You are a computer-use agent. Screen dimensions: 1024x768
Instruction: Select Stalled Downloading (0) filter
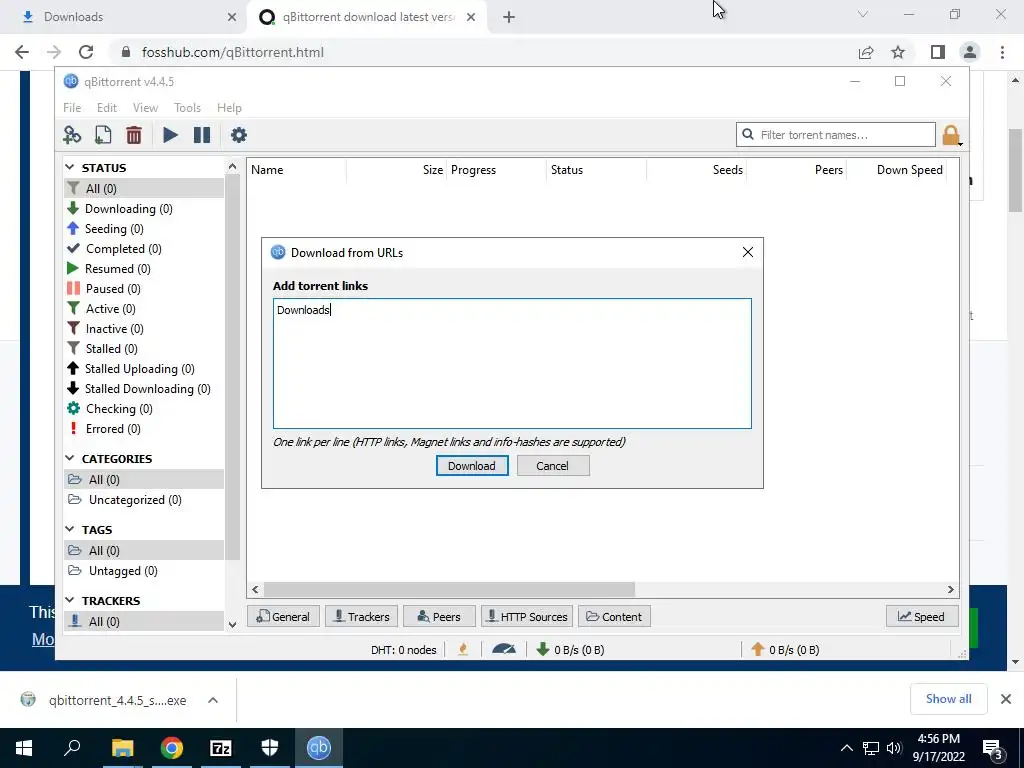148,389
